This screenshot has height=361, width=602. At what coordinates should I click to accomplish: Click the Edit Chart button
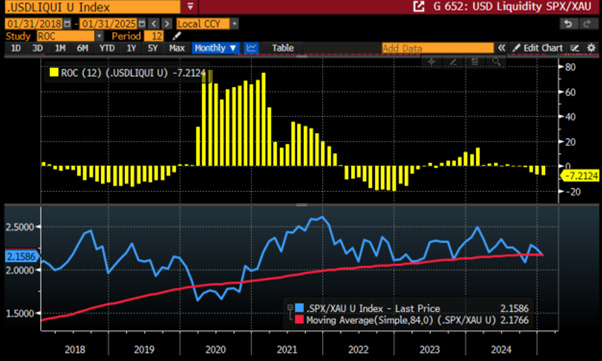538,48
